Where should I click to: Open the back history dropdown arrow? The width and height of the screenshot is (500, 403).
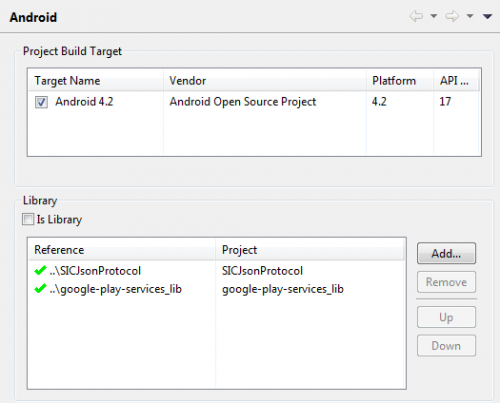434,16
